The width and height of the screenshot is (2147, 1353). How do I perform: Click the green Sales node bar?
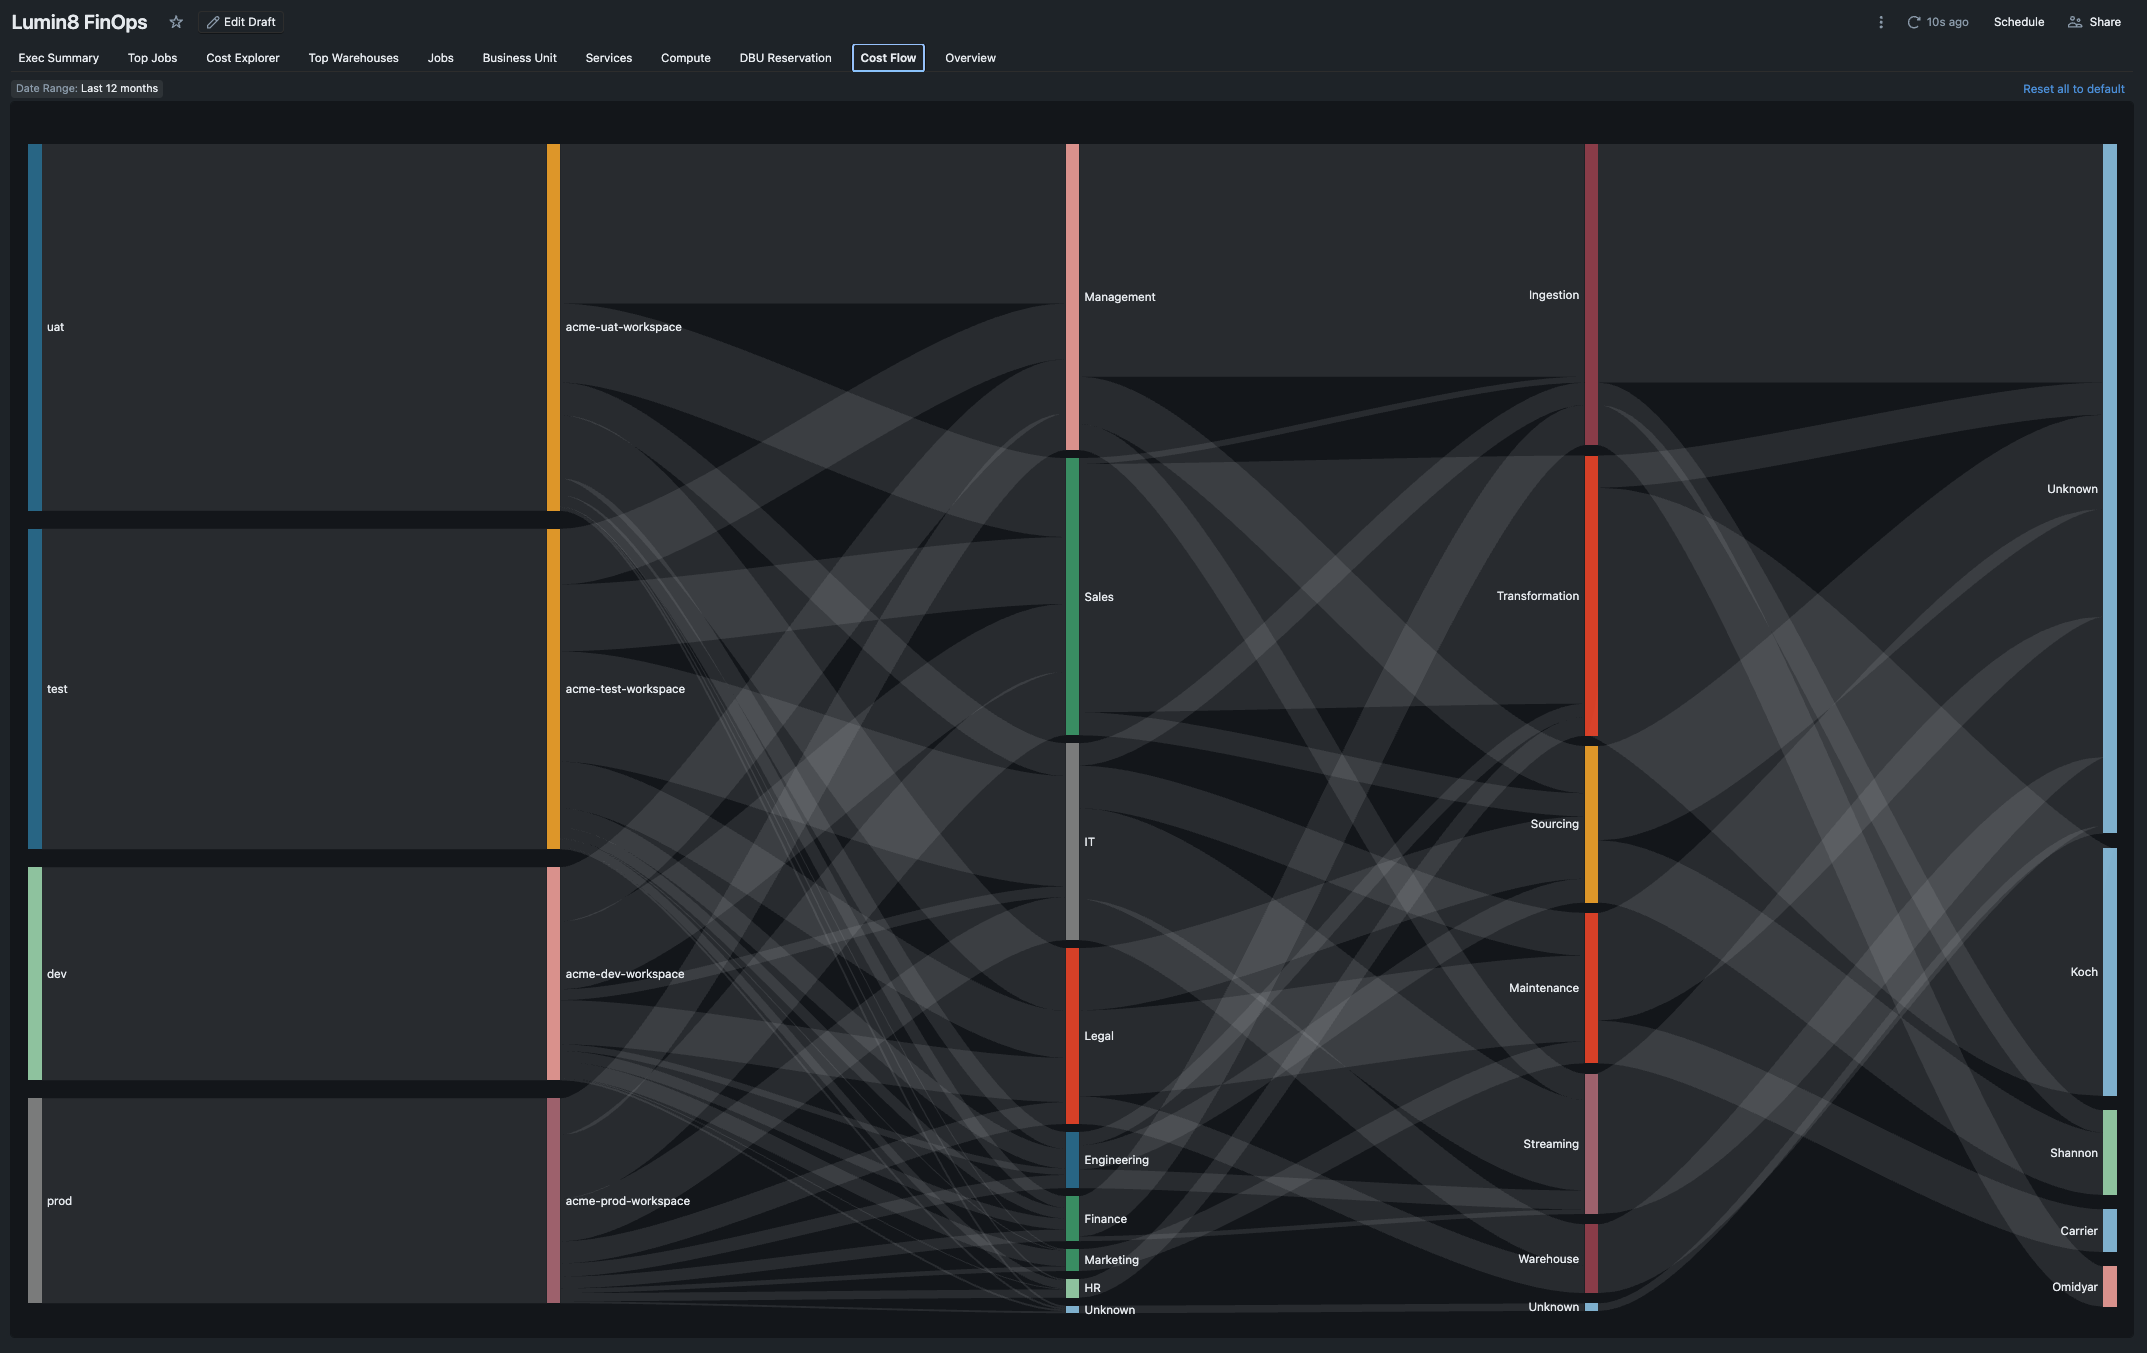pos(1072,596)
